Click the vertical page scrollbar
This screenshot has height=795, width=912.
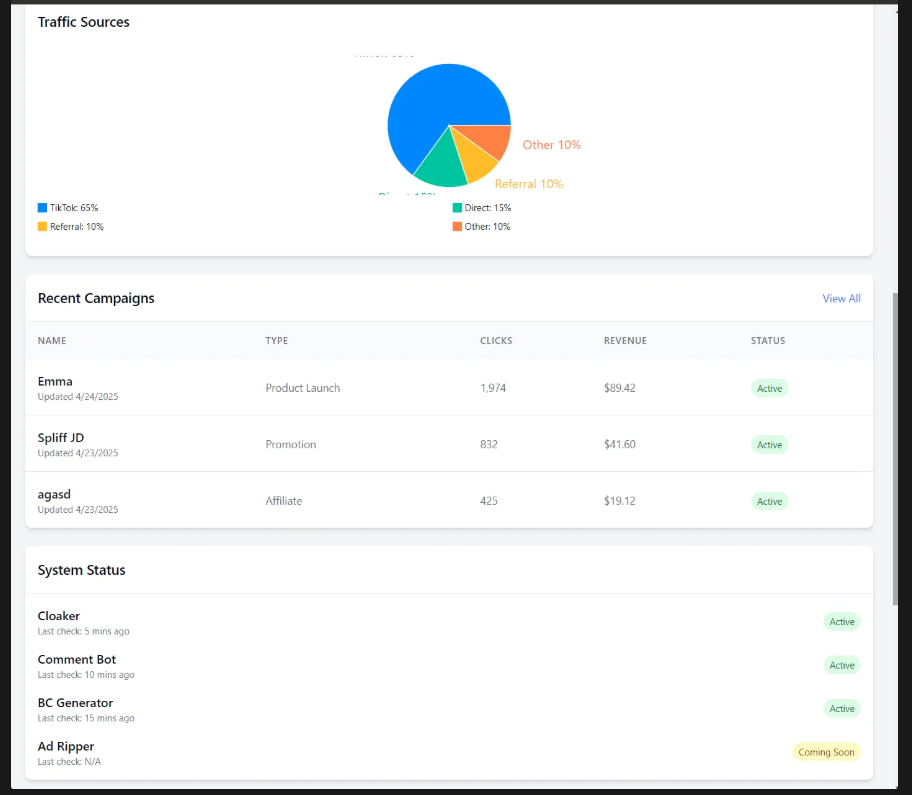pyautogui.click(x=896, y=450)
